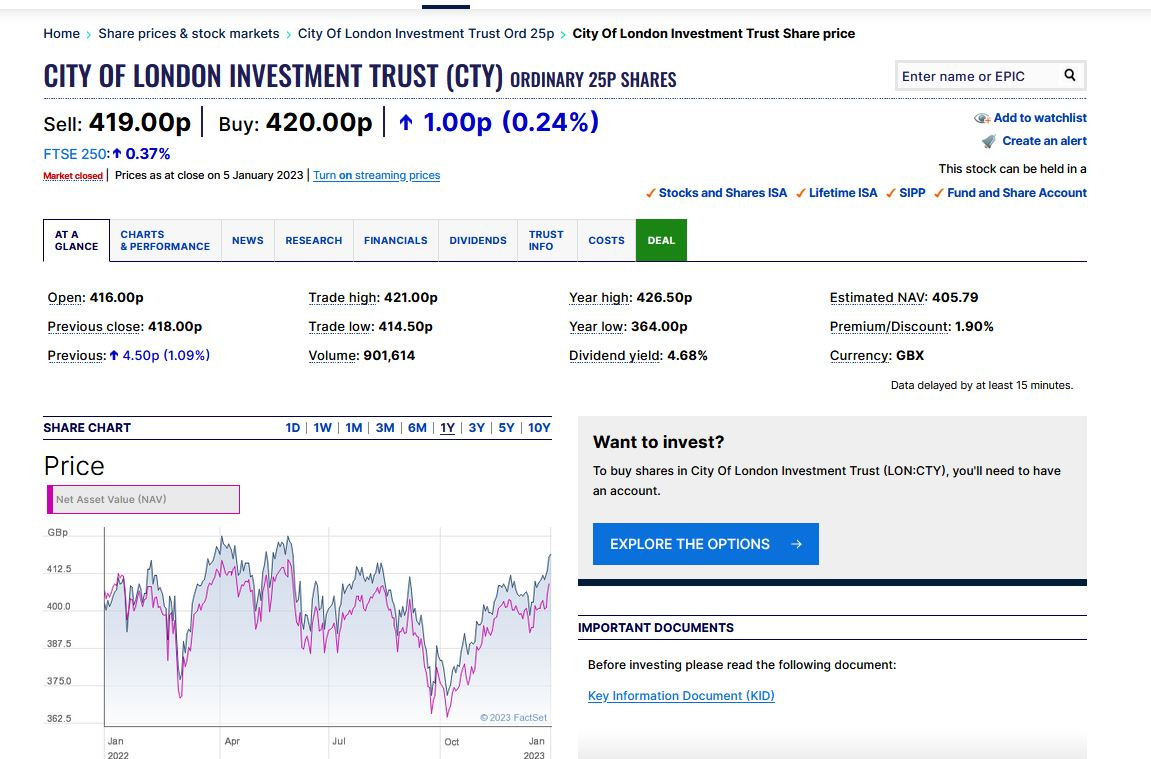Open the At a Glance tab
The width and height of the screenshot is (1151, 759).
click(x=76, y=240)
